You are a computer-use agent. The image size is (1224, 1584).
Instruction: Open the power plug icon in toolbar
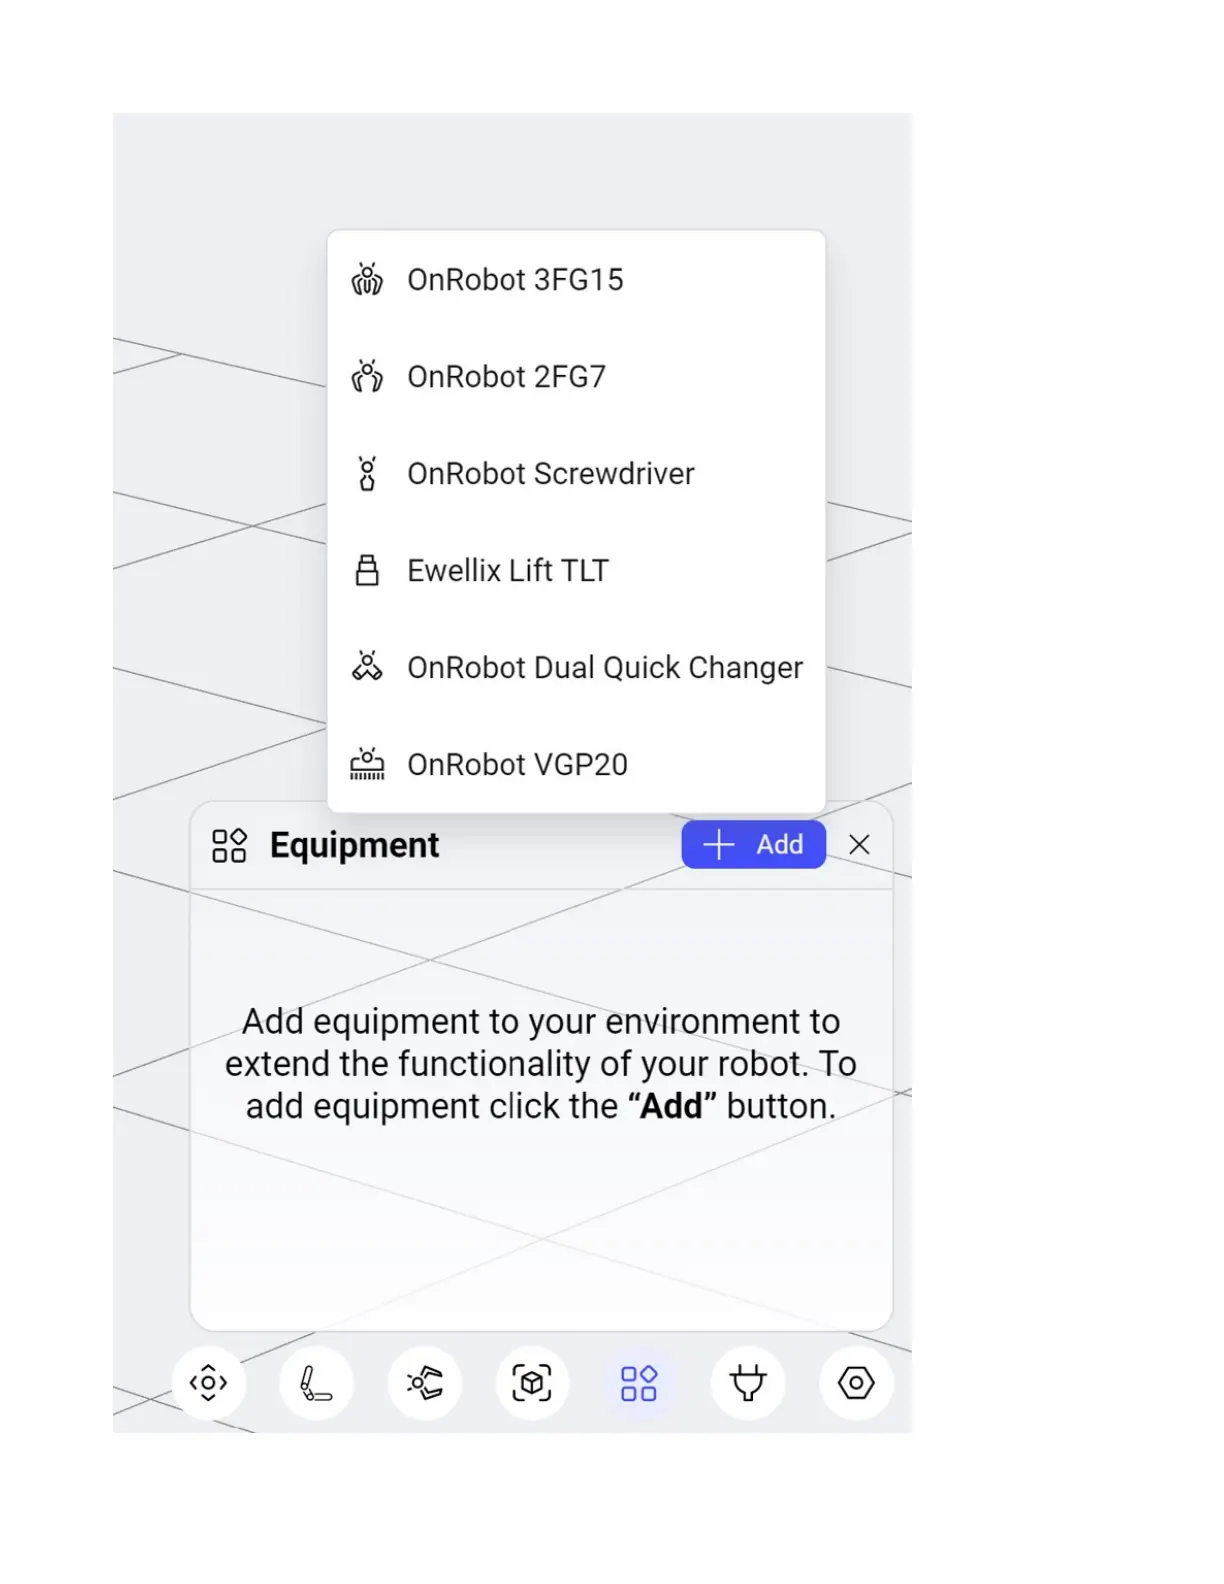coord(747,1383)
